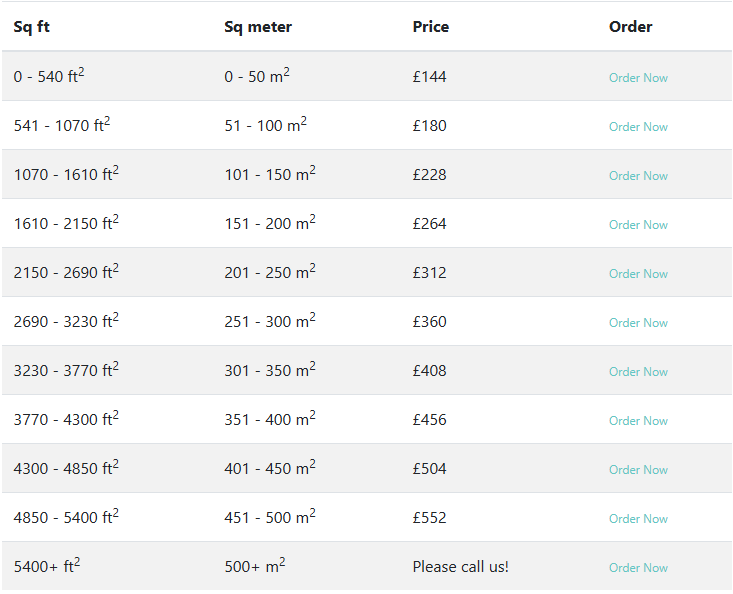Click the 500+ m² cell
Viewport: 733px width, 594px height.
255,565
